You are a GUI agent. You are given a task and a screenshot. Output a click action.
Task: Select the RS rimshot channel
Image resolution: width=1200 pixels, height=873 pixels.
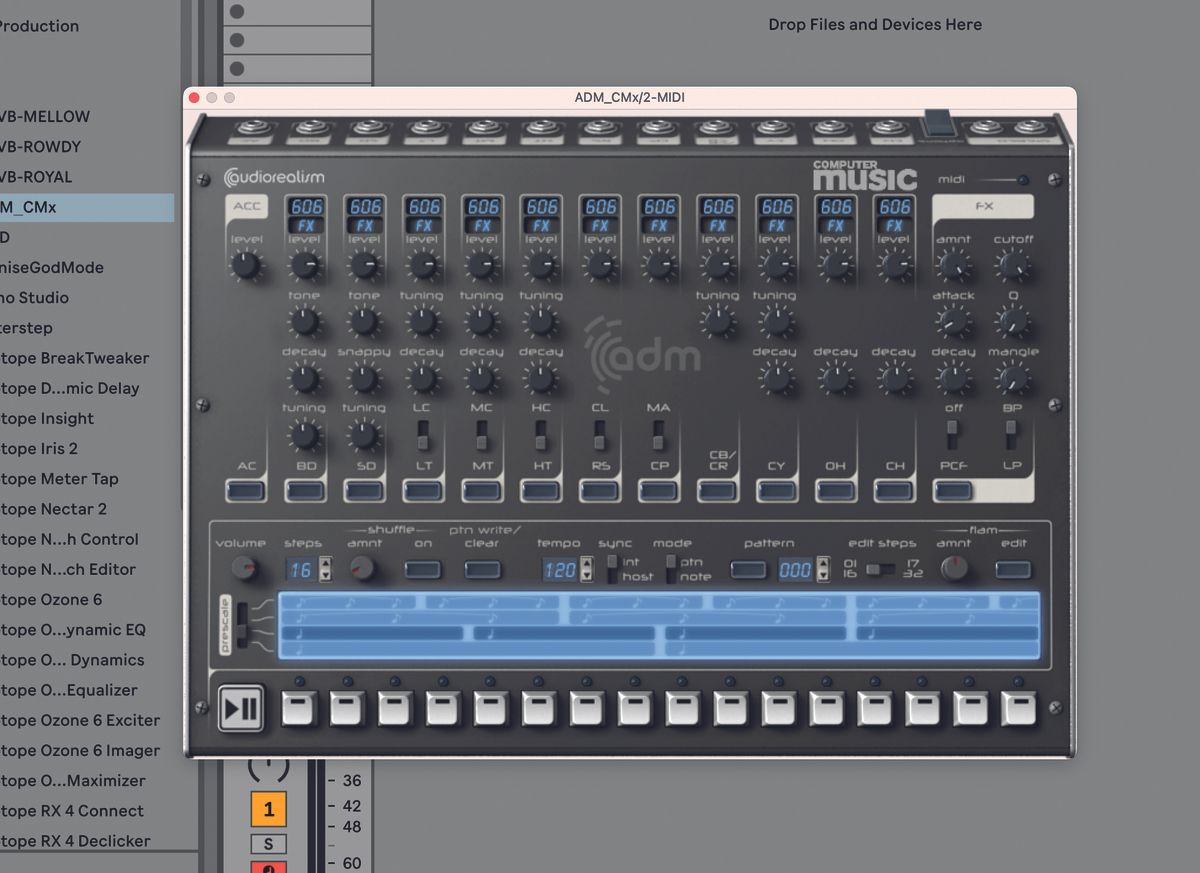pos(600,490)
